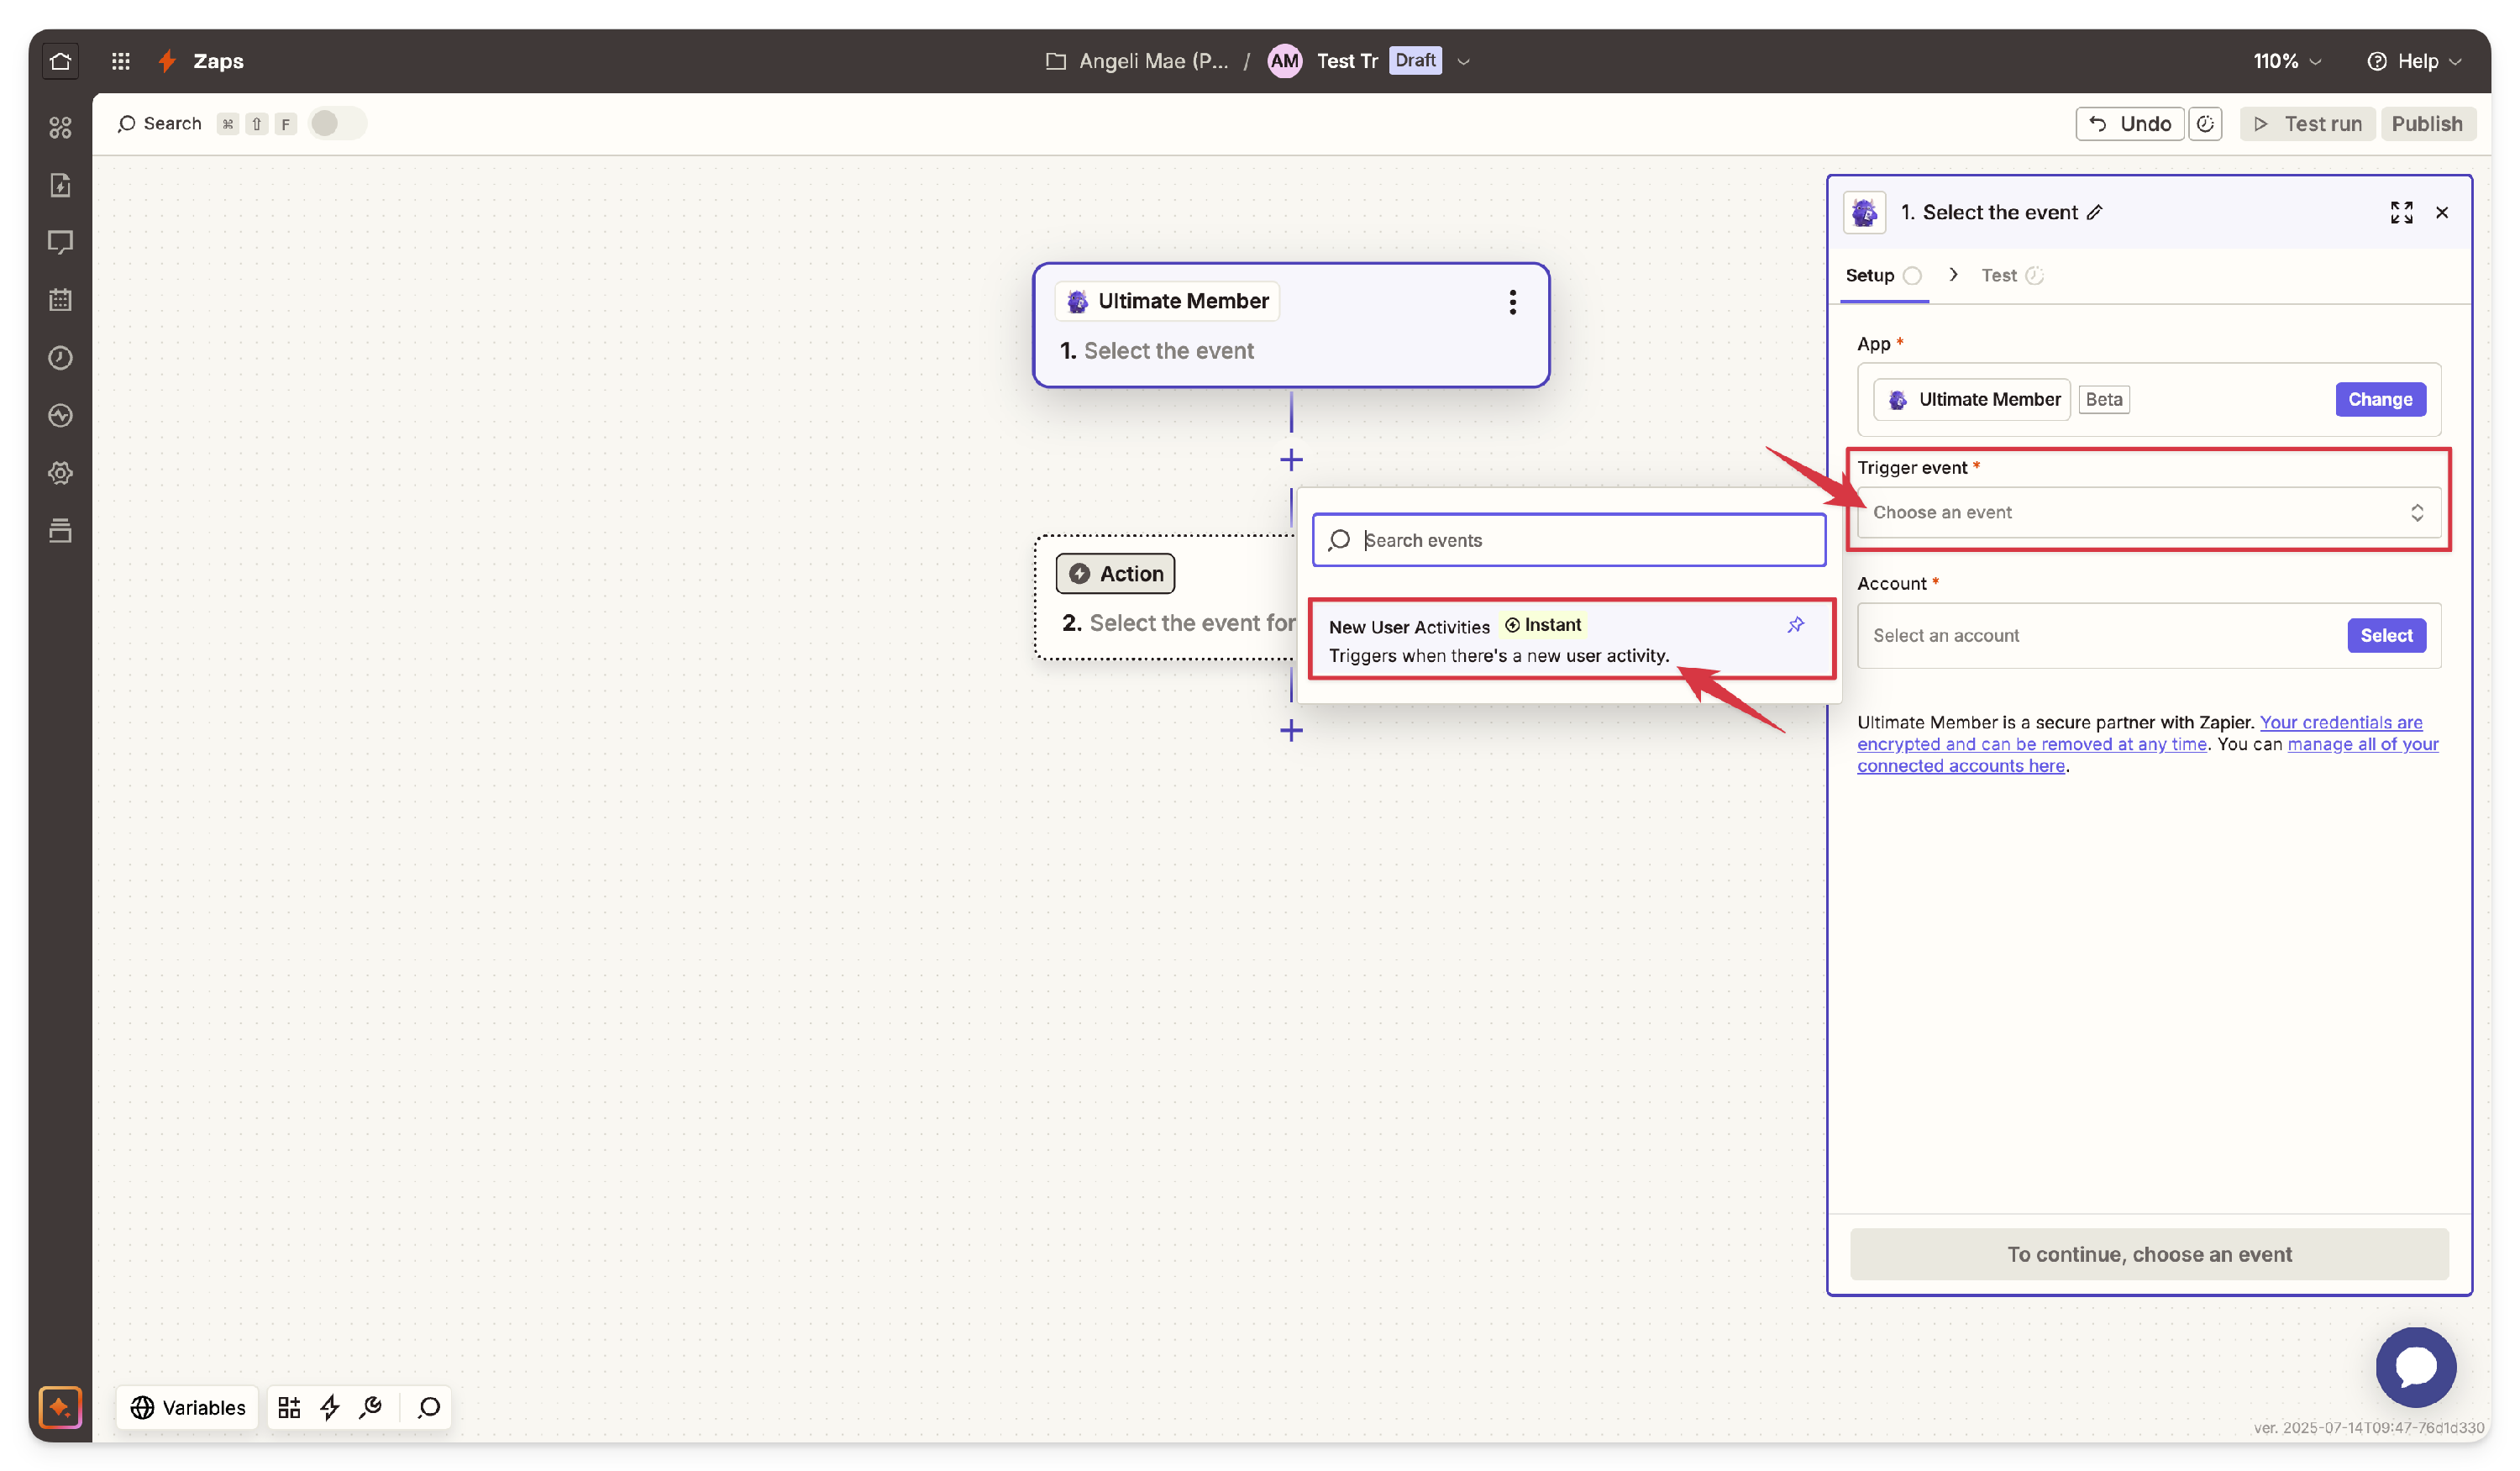Focus the Search events input
Viewport: 2520px width, 1471px height.
(x=1568, y=540)
